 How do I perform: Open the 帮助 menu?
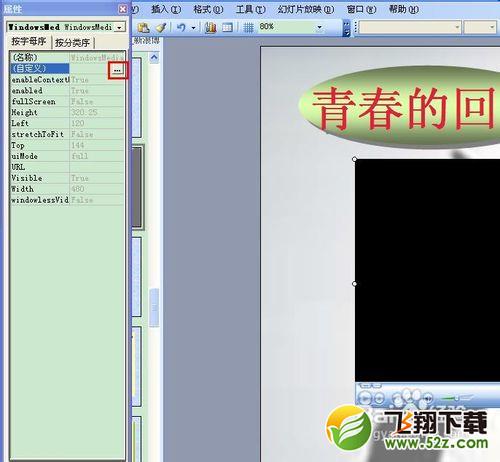click(x=404, y=9)
